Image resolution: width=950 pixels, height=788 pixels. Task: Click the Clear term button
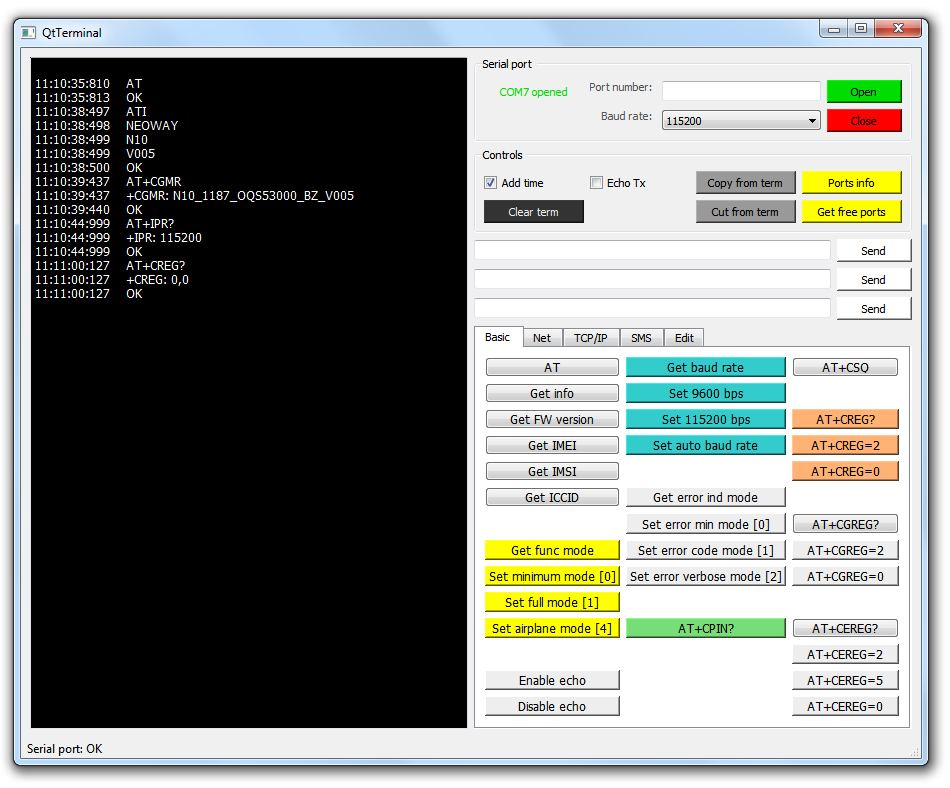tap(534, 212)
